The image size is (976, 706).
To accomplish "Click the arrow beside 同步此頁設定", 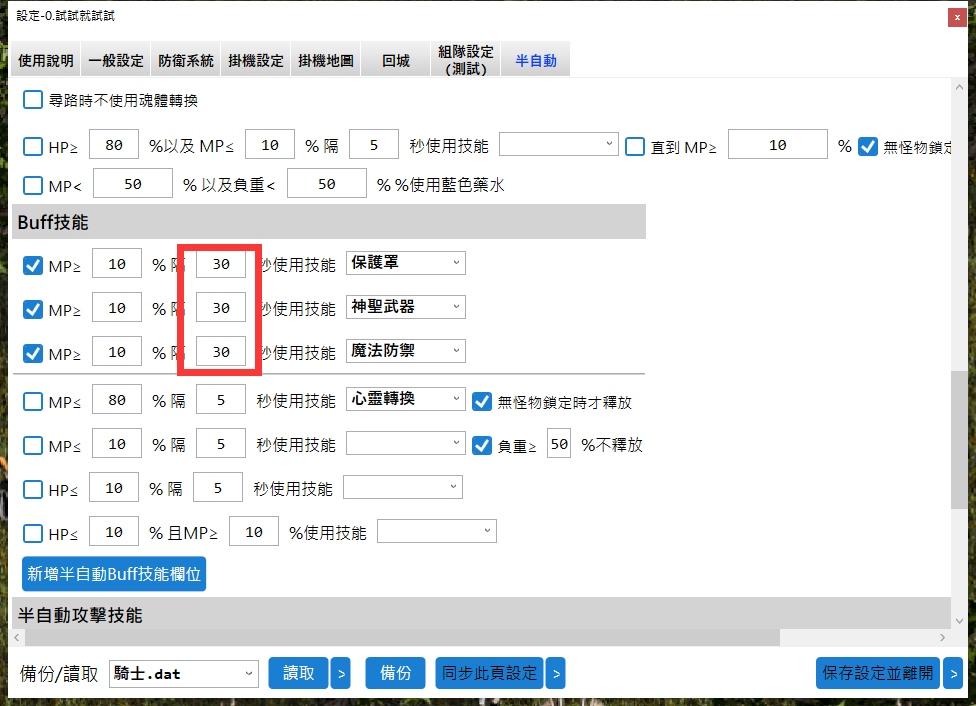I will coord(555,673).
